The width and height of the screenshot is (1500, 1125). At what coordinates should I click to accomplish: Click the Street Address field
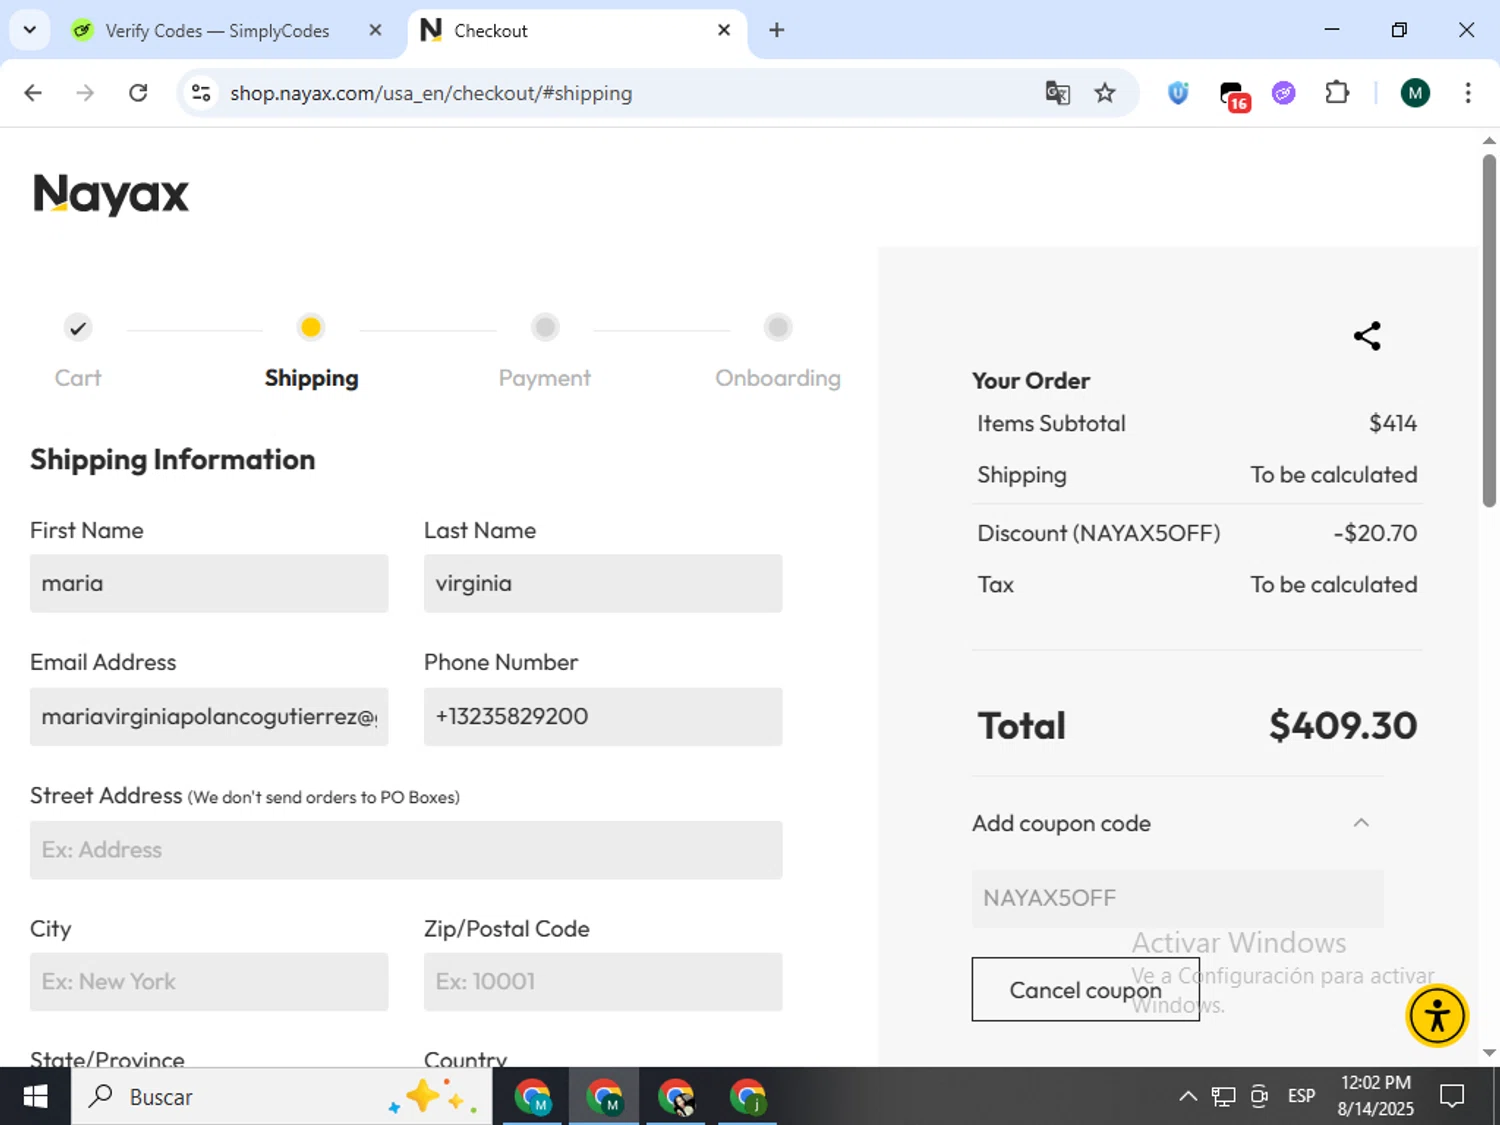[x=406, y=850]
